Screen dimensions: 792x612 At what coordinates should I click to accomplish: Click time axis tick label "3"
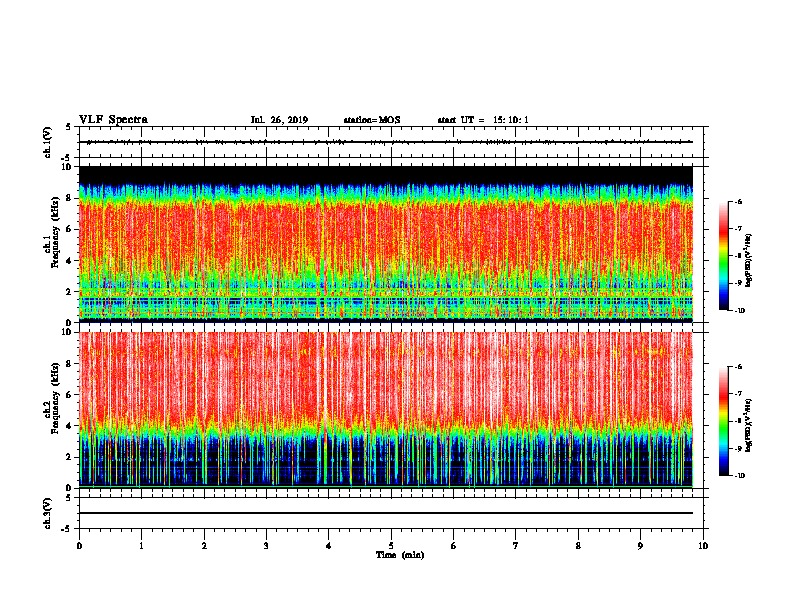[266, 546]
